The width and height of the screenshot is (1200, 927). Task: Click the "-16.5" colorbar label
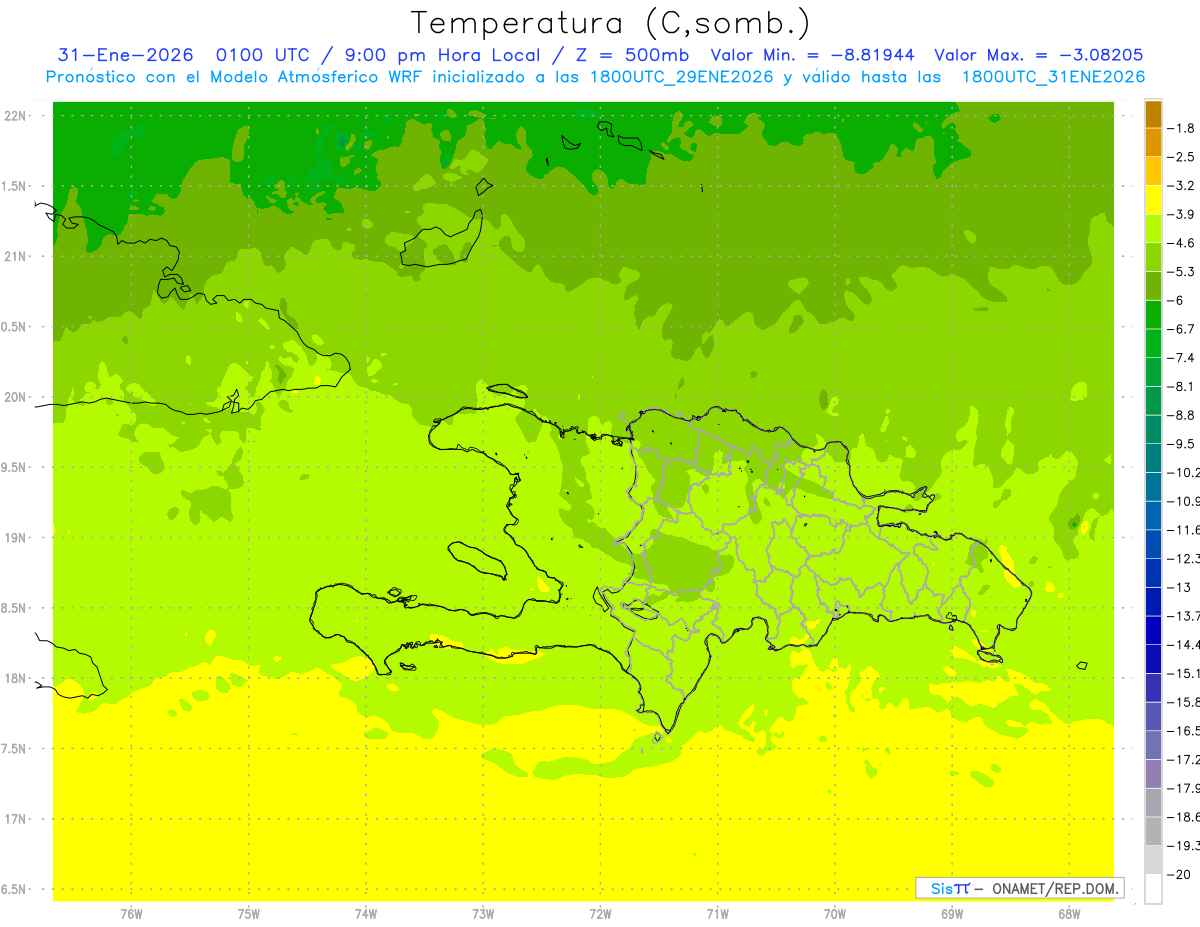(x=1184, y=731)
